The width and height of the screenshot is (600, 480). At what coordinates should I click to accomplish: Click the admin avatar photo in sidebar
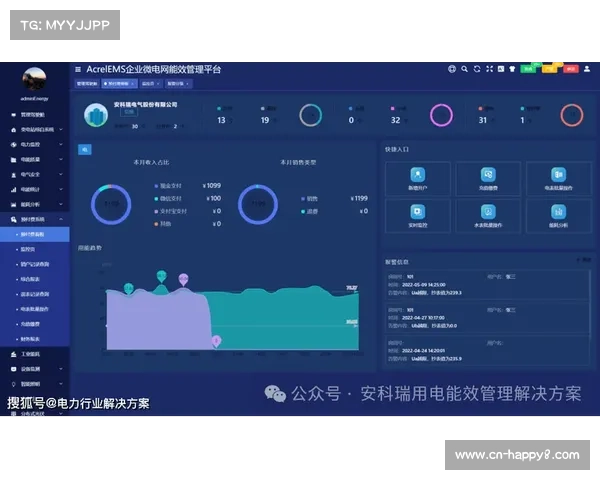(34, 79)
